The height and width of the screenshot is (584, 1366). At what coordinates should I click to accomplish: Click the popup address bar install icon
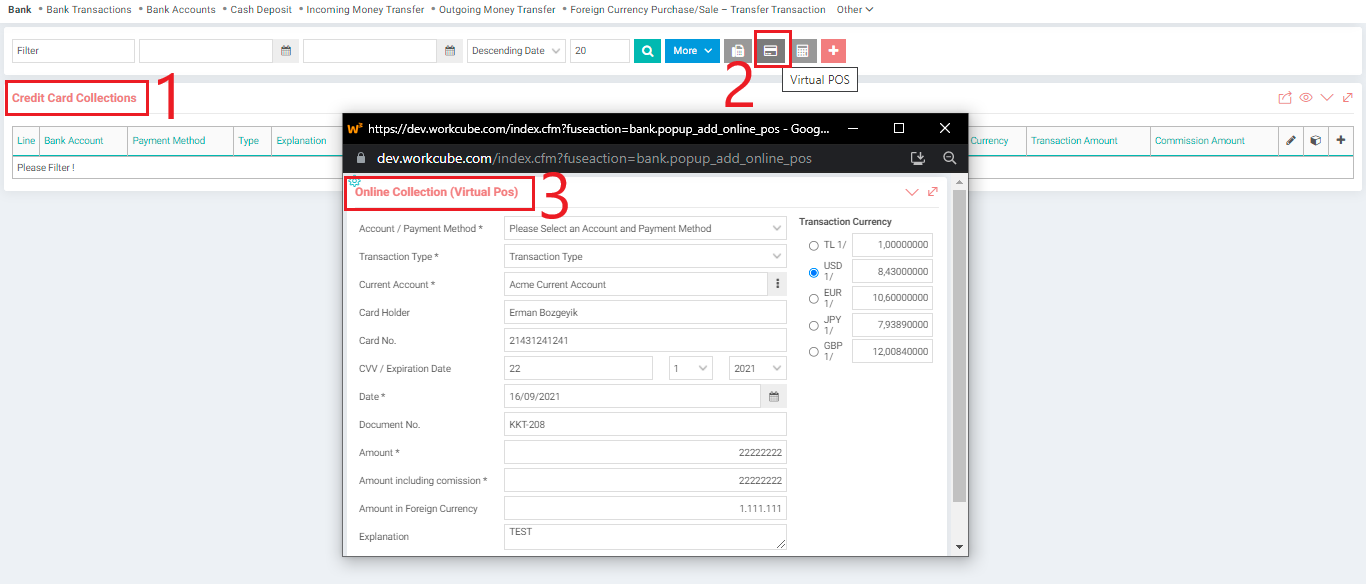click(918, 158)
